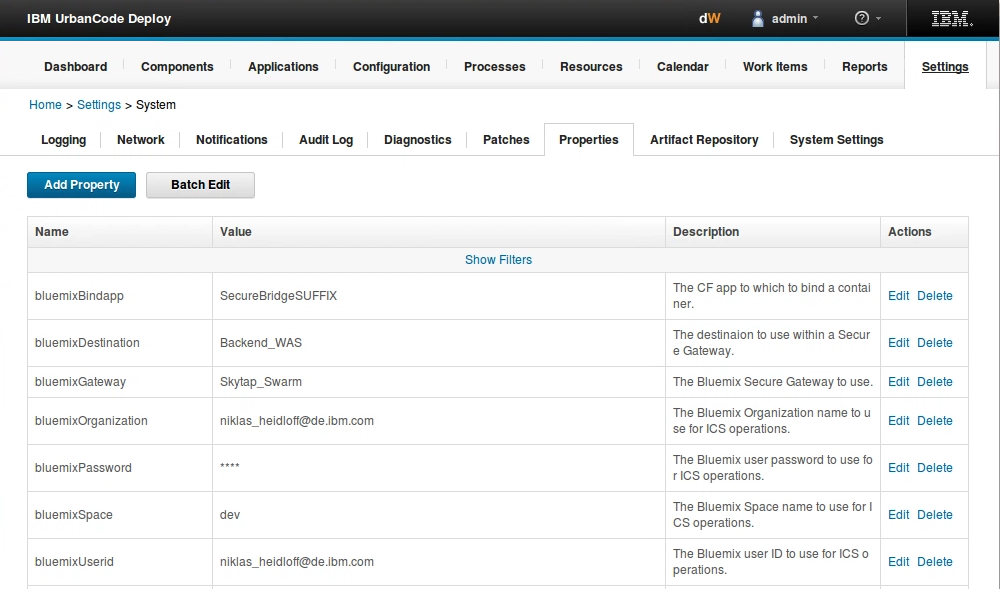Switch to the Artifact Repository tab
Screen dimensions: 1000x589
(704, 140)
